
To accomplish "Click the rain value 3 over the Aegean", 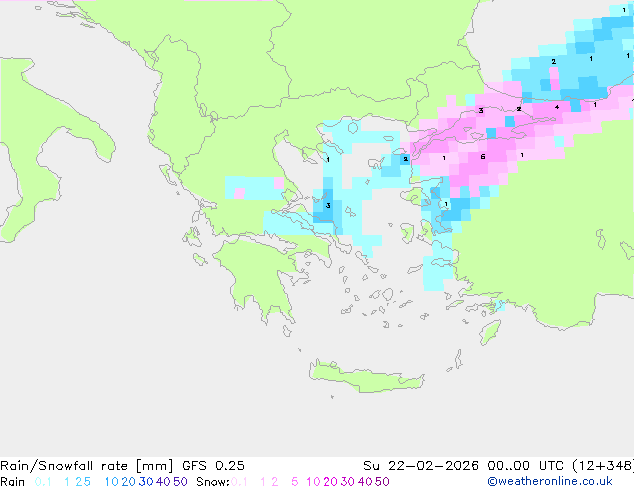I will (328, 206).
